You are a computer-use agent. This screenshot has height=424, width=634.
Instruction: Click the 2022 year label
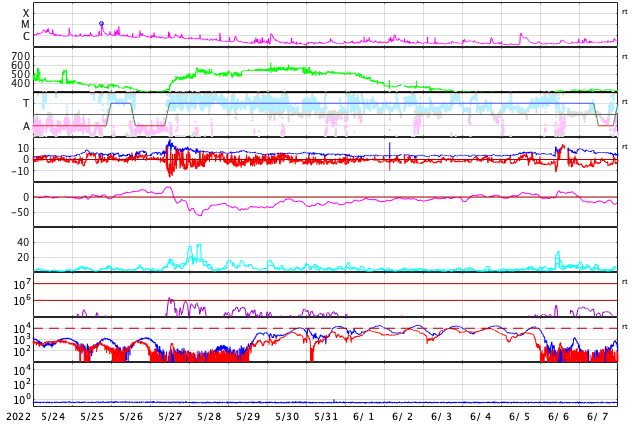(x=17, y=416)
